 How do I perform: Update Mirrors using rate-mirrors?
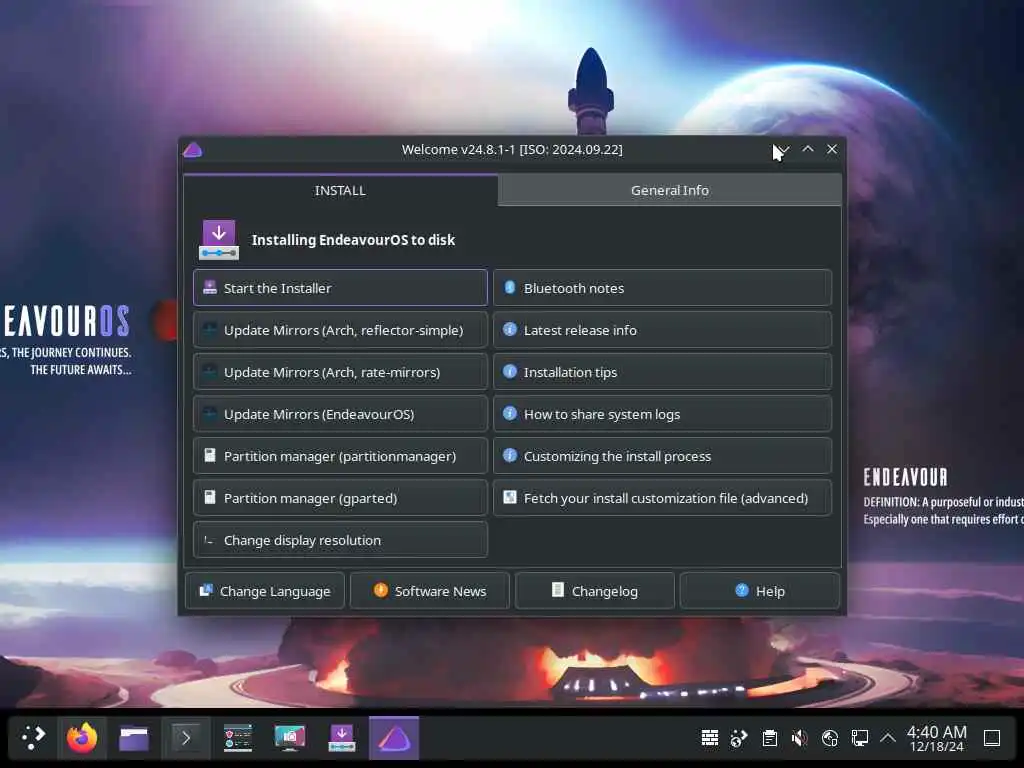pos(340,372)
